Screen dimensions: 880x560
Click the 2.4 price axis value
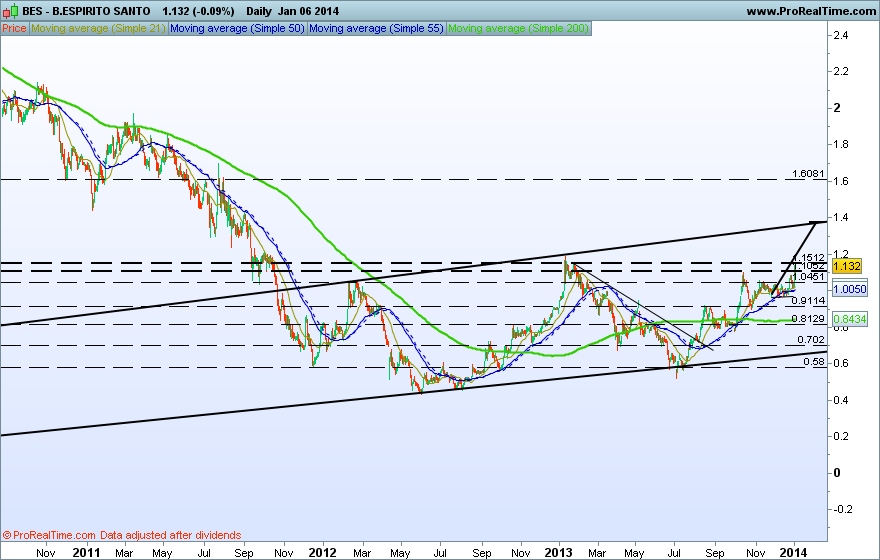point(841,35)
